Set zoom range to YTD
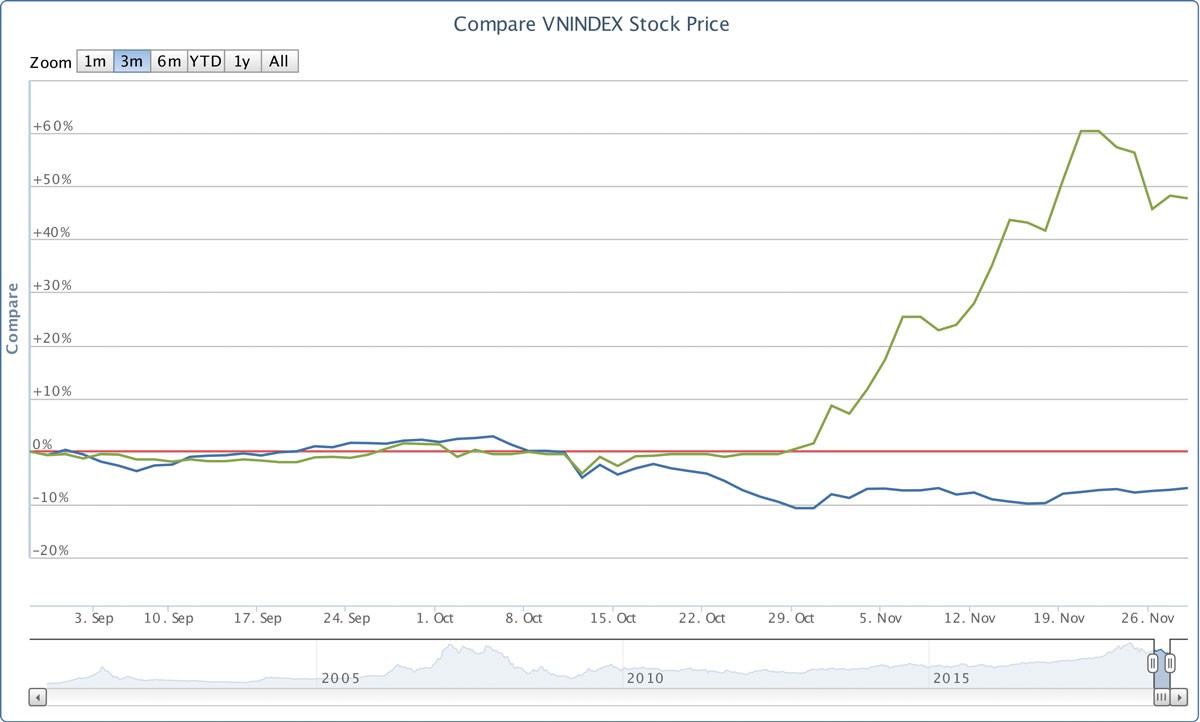1200x722 pixels. tap(206, 62)
